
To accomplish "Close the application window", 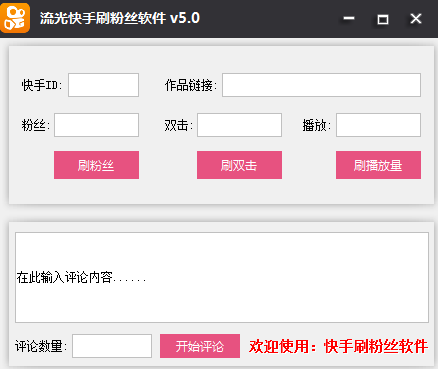I will coord(416,18).
